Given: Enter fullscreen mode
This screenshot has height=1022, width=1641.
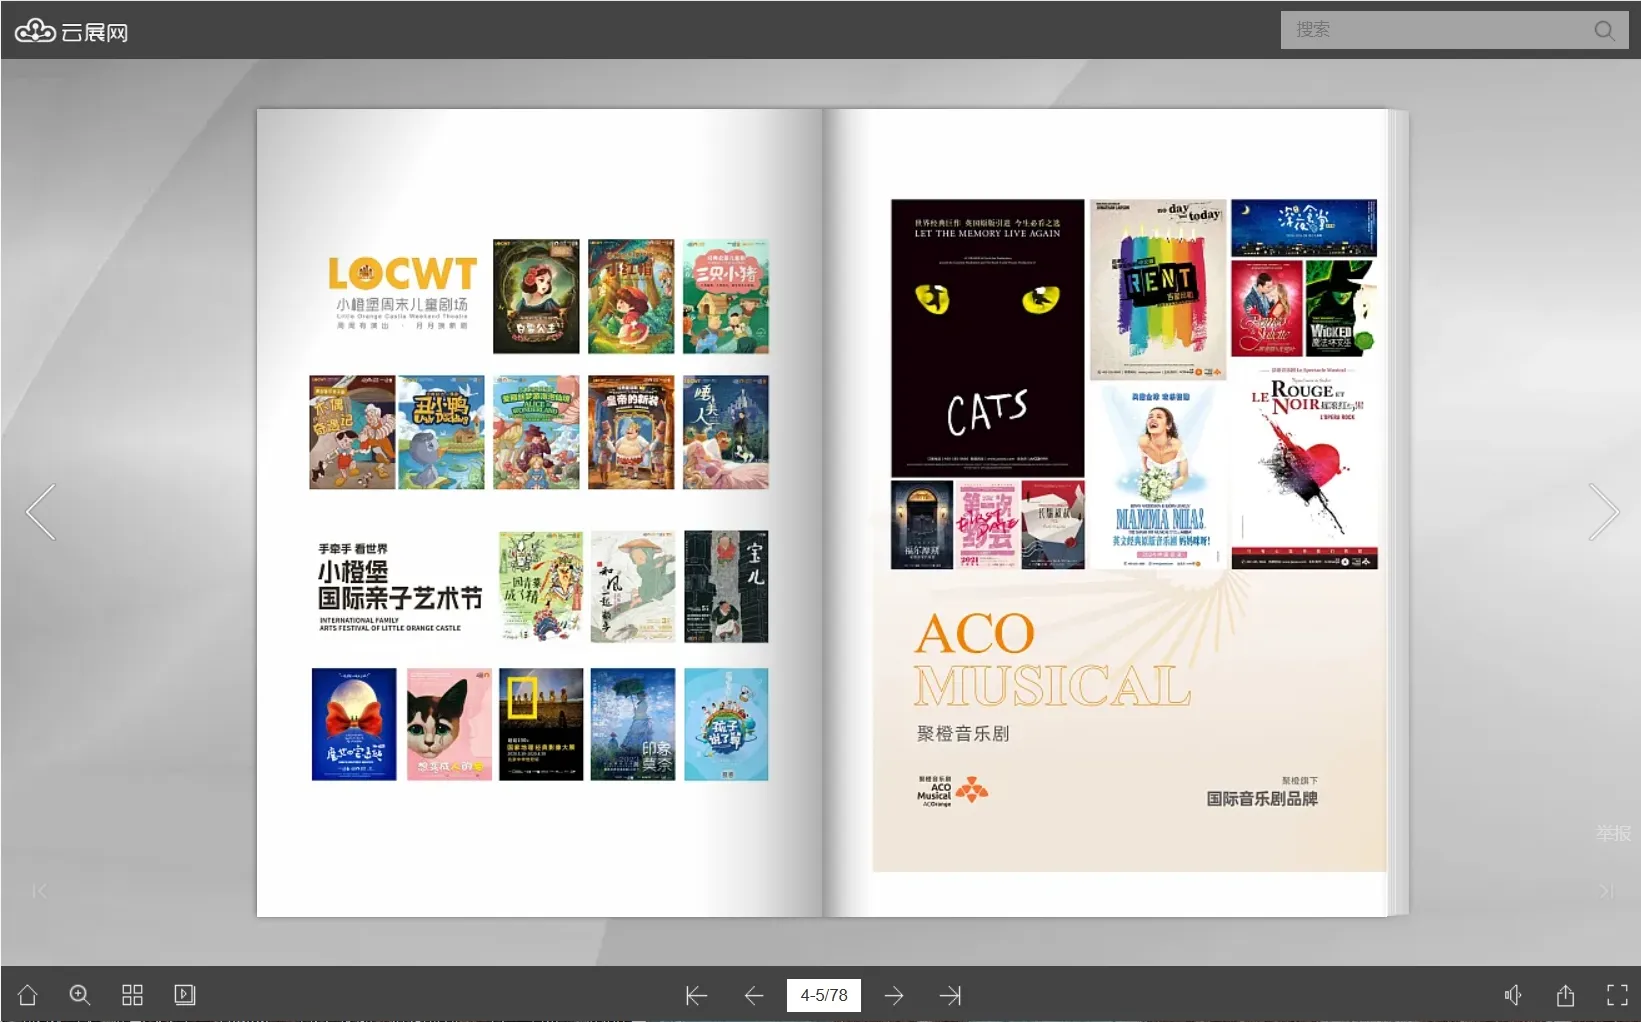Looking at the screenshot, I should [1617, 995].
